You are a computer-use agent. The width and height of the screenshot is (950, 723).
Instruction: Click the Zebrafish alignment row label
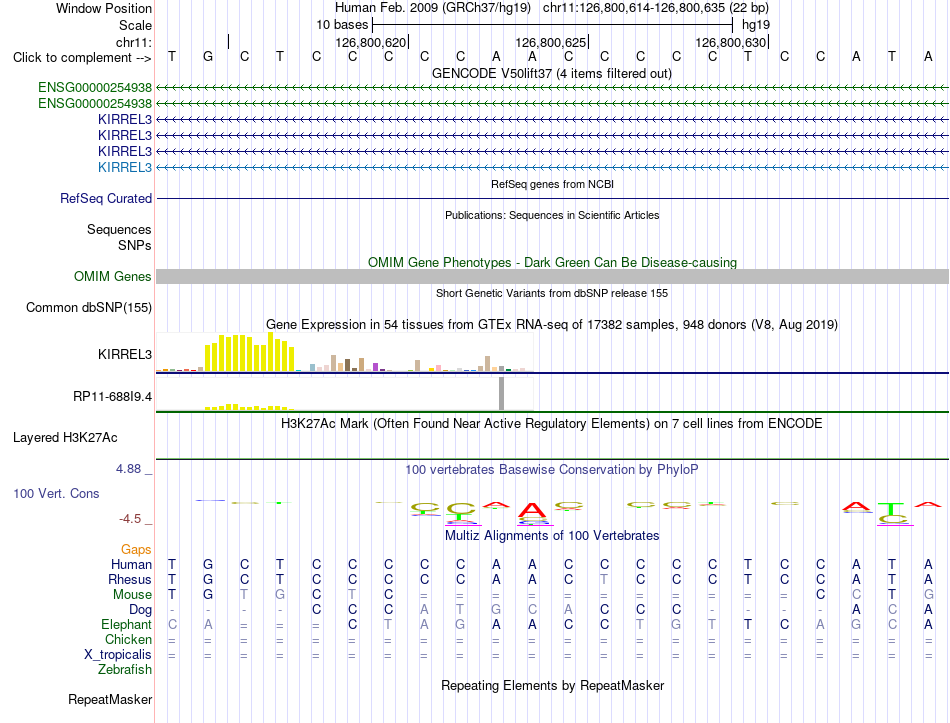point(125,670)
